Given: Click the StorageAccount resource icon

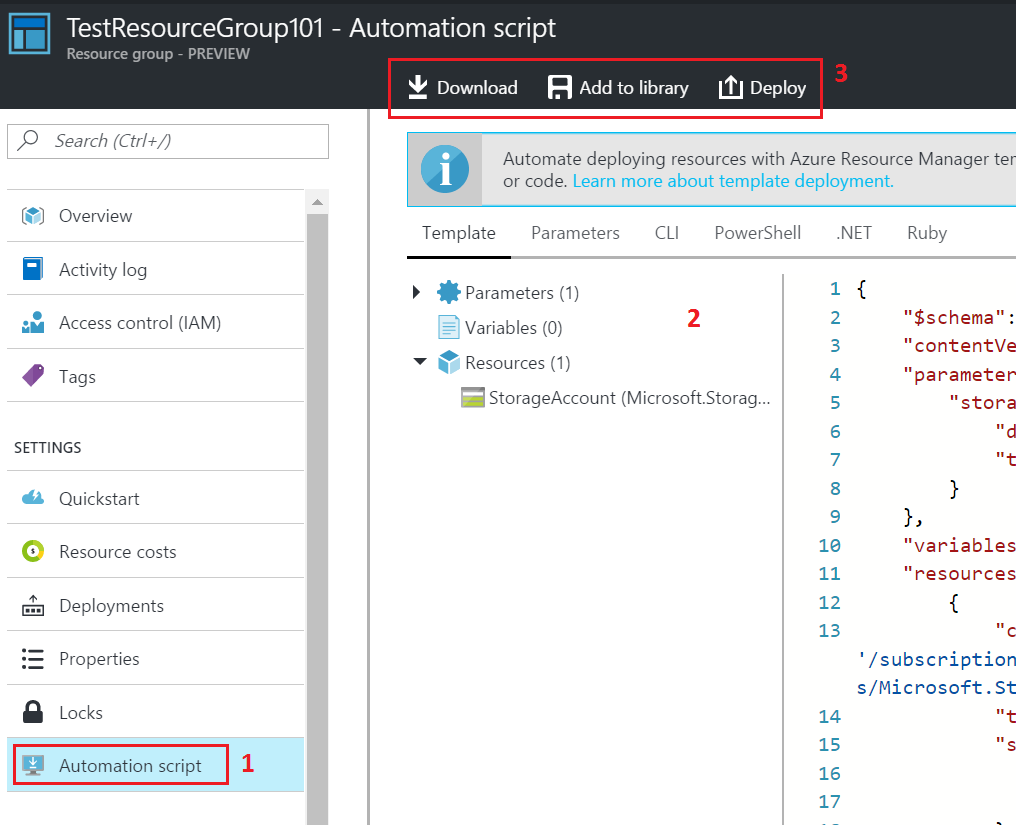Looking at the screenshot, I should (x=472, y=397).
